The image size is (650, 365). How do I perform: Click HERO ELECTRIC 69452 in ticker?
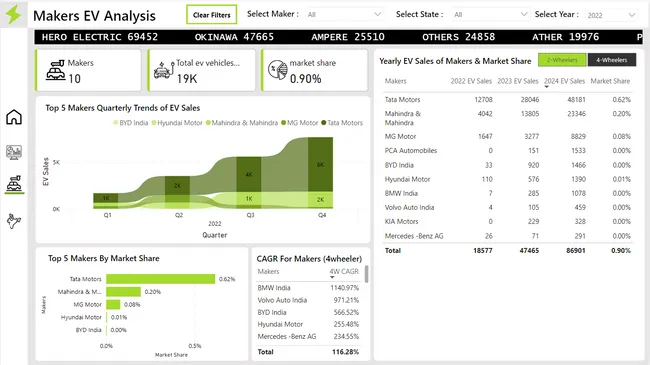(x=100, y=37)
